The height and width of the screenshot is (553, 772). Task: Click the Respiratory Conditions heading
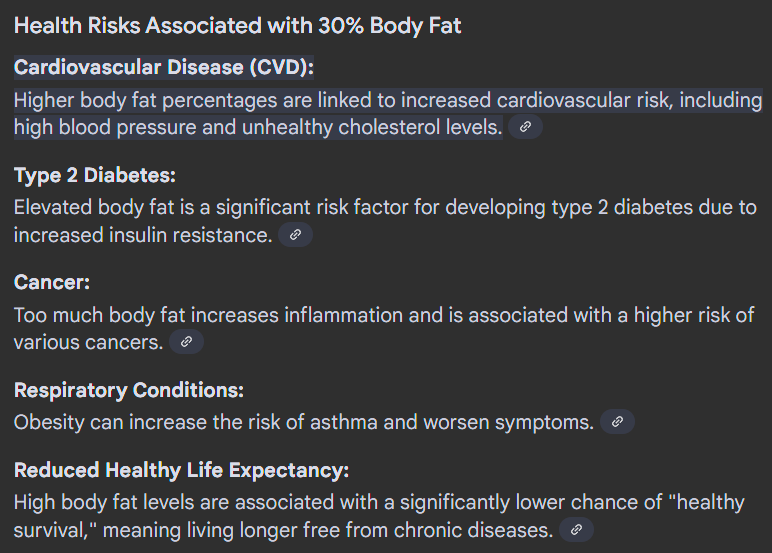pyautogui.click(x=129, y=390)
